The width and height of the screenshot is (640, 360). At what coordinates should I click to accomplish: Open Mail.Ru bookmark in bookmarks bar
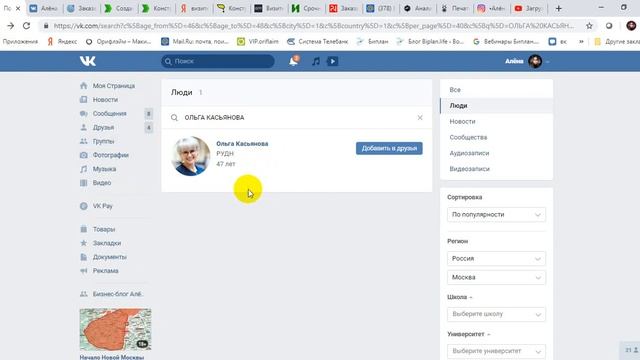coord(195,42)
